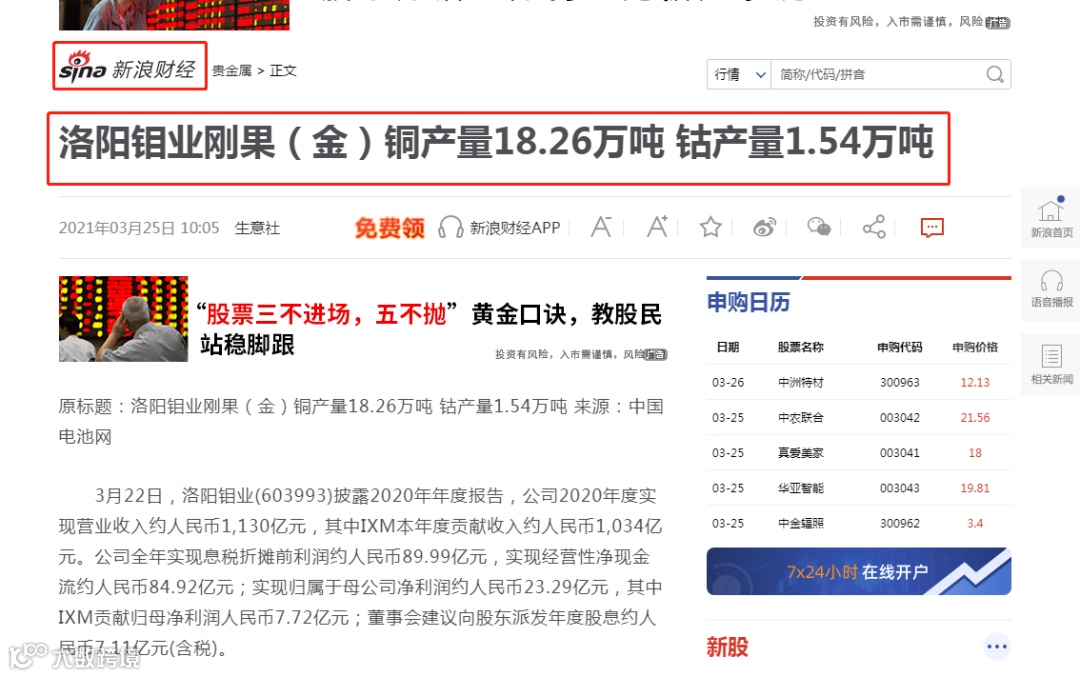Click the stock-board ad thumbnail image
The height and width of the screenshot is (677, 1080).
click(x=123, y=319)
